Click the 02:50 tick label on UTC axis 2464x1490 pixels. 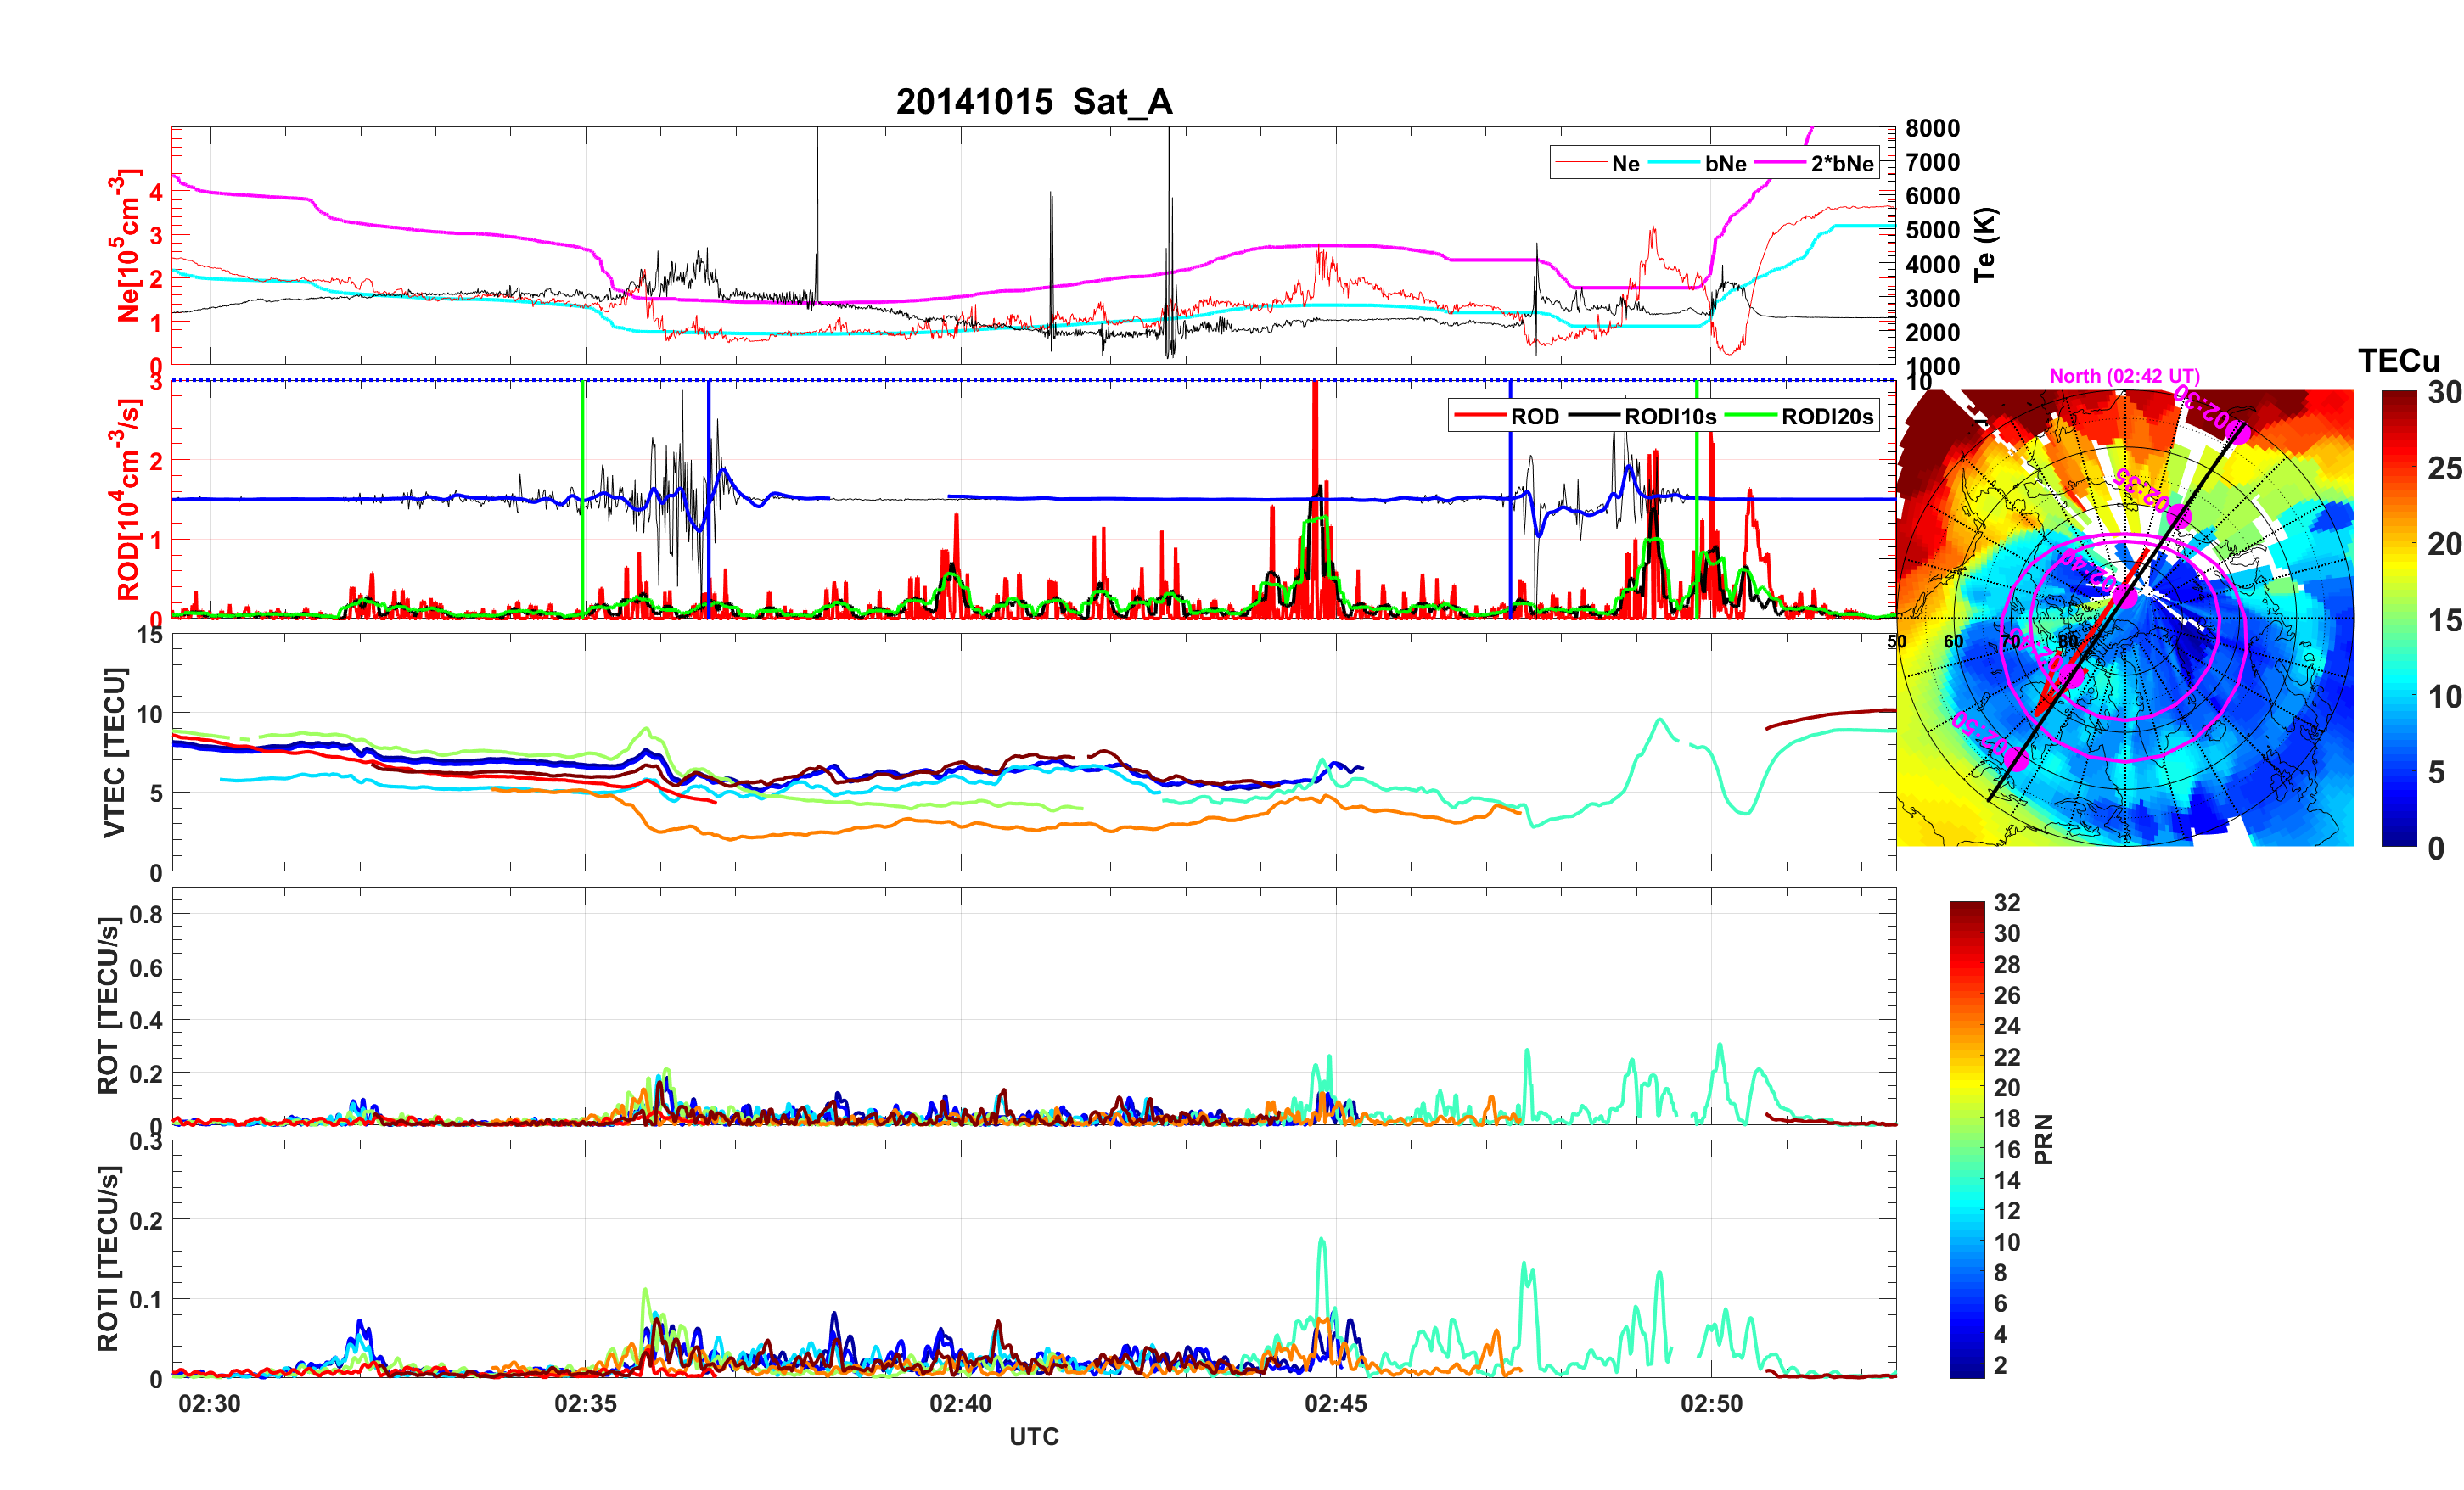(1711, 1404)
